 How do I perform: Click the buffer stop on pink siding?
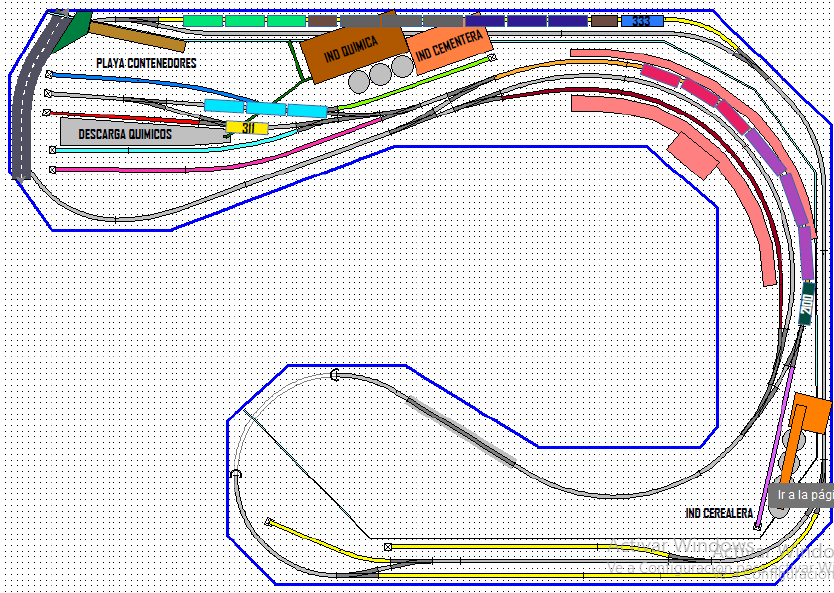point(53,170)
